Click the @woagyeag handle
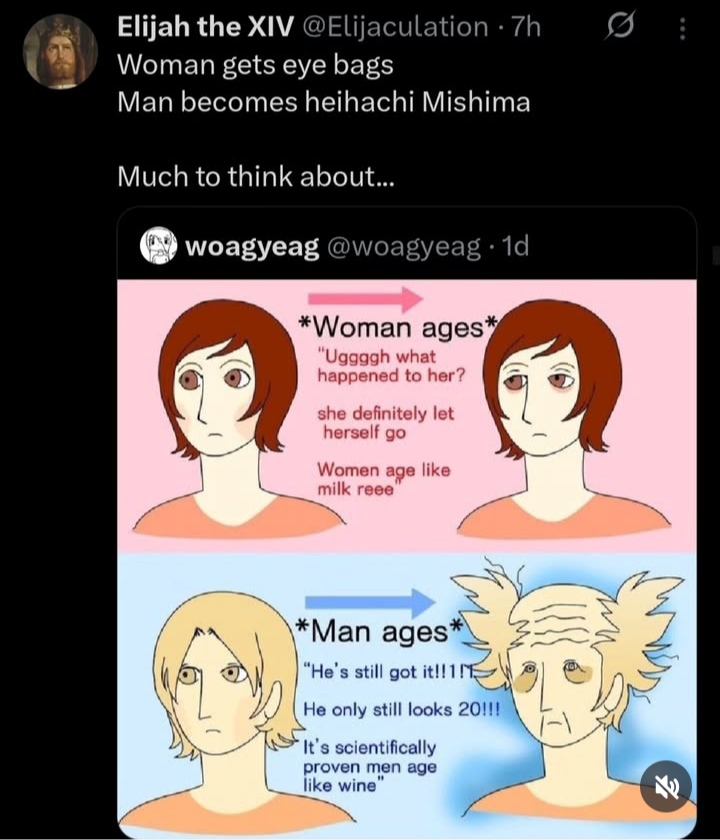Viewport: 720px width, 840px height. (404, 246)
